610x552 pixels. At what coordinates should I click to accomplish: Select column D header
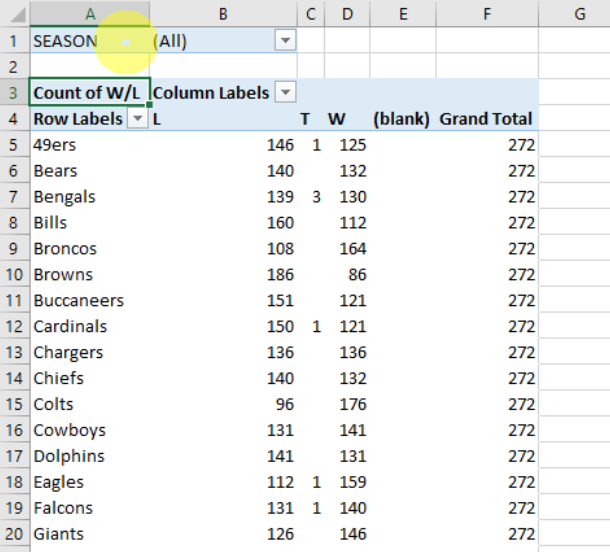coord(347,14)
